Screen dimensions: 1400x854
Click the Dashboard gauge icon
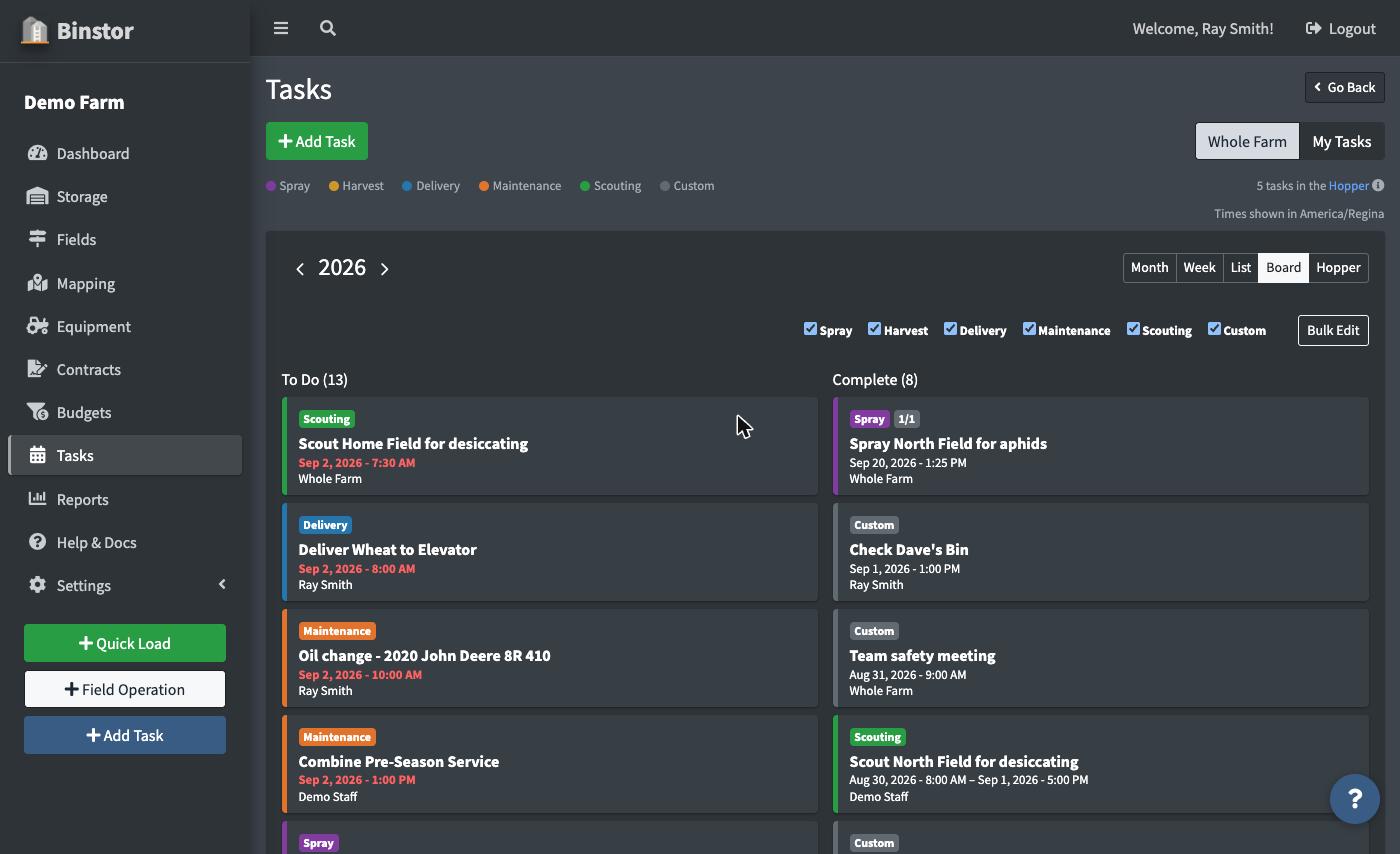[x=38, y=153]
